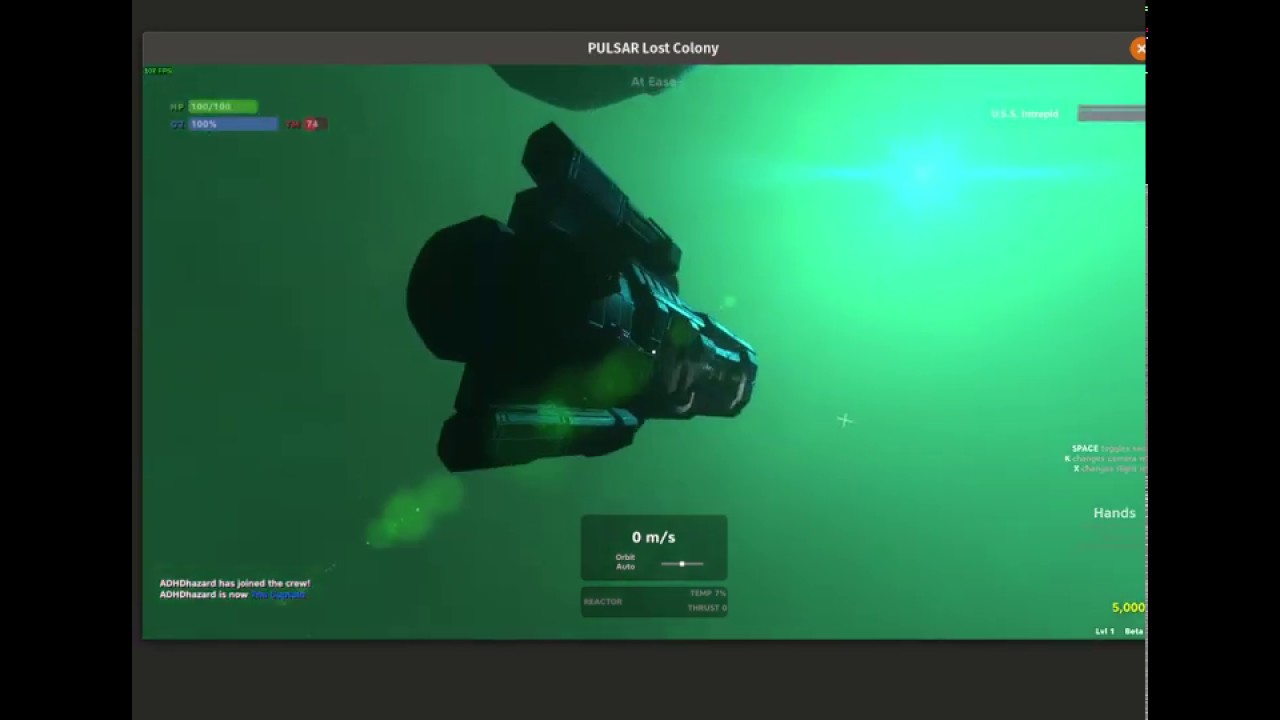The width and height of the screenshot is (1280, 720).
Task: Click the SPACE toggles hint text
Action: click(x=1108, y=449)
